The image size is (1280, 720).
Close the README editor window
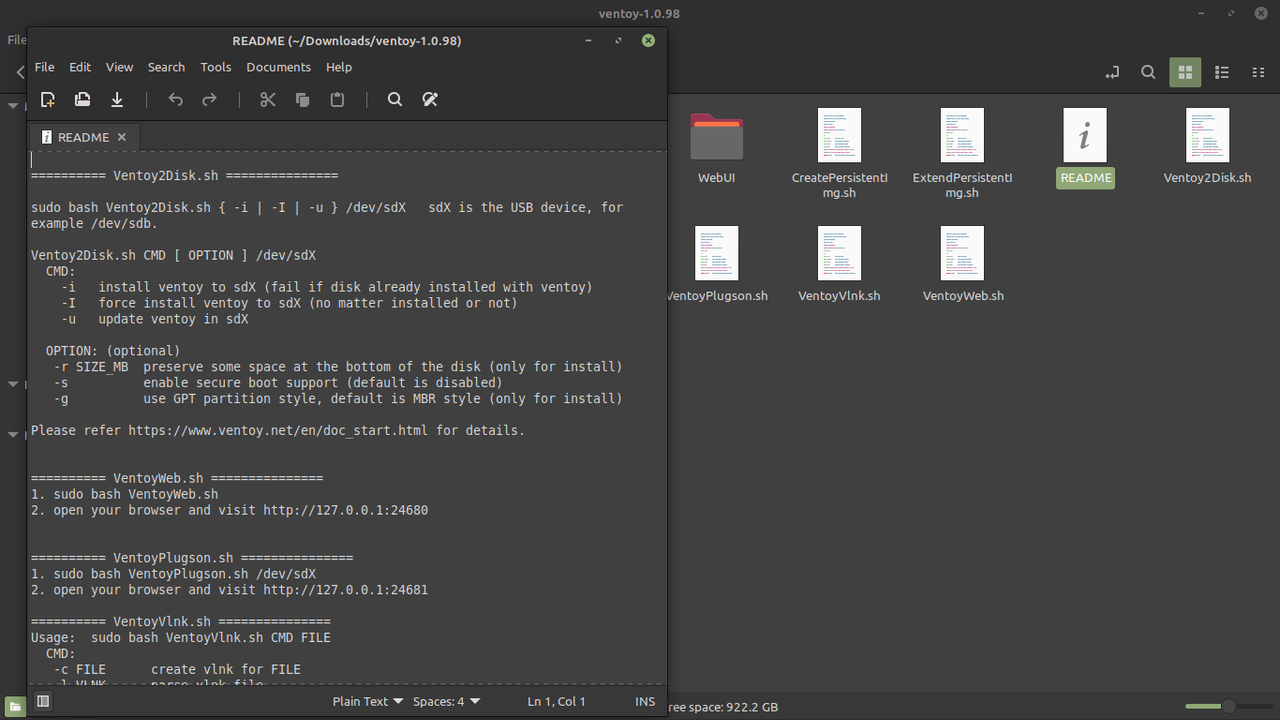click(x=648, y=41)
